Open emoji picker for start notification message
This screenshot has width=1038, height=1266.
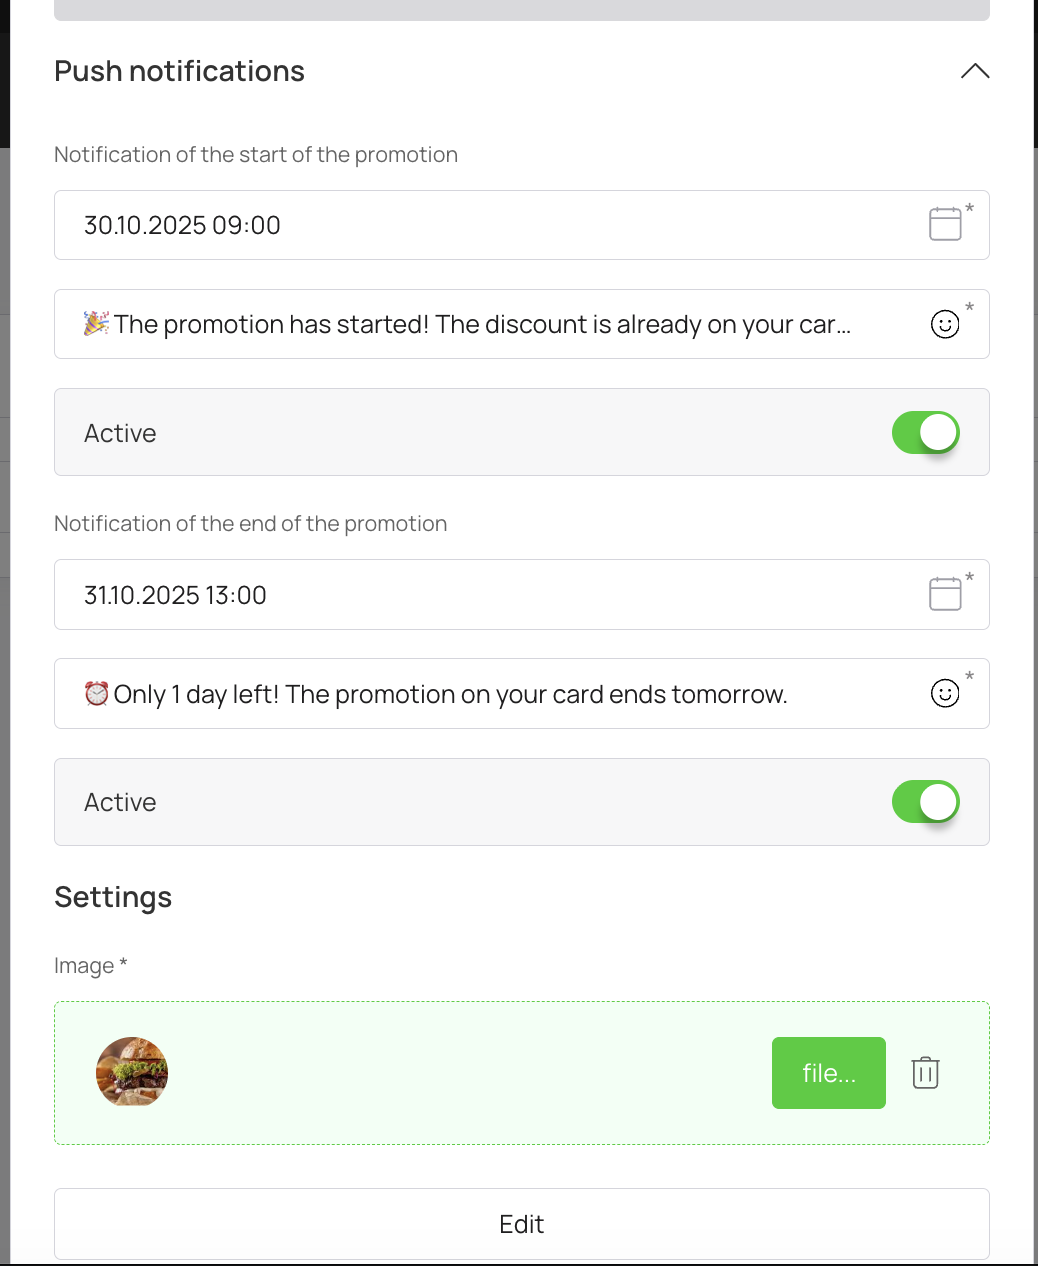pyautogui.click(x=945, y=324)
